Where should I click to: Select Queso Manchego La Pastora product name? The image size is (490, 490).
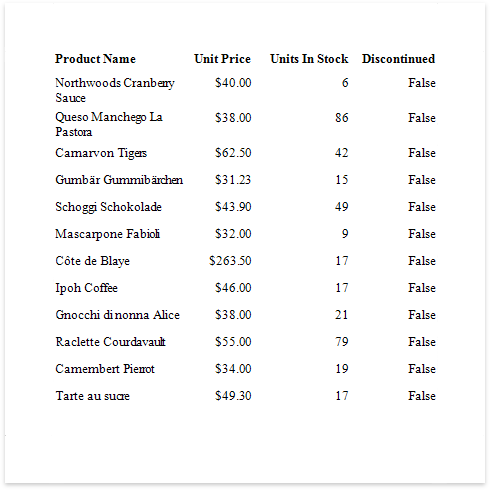point(109,124)
